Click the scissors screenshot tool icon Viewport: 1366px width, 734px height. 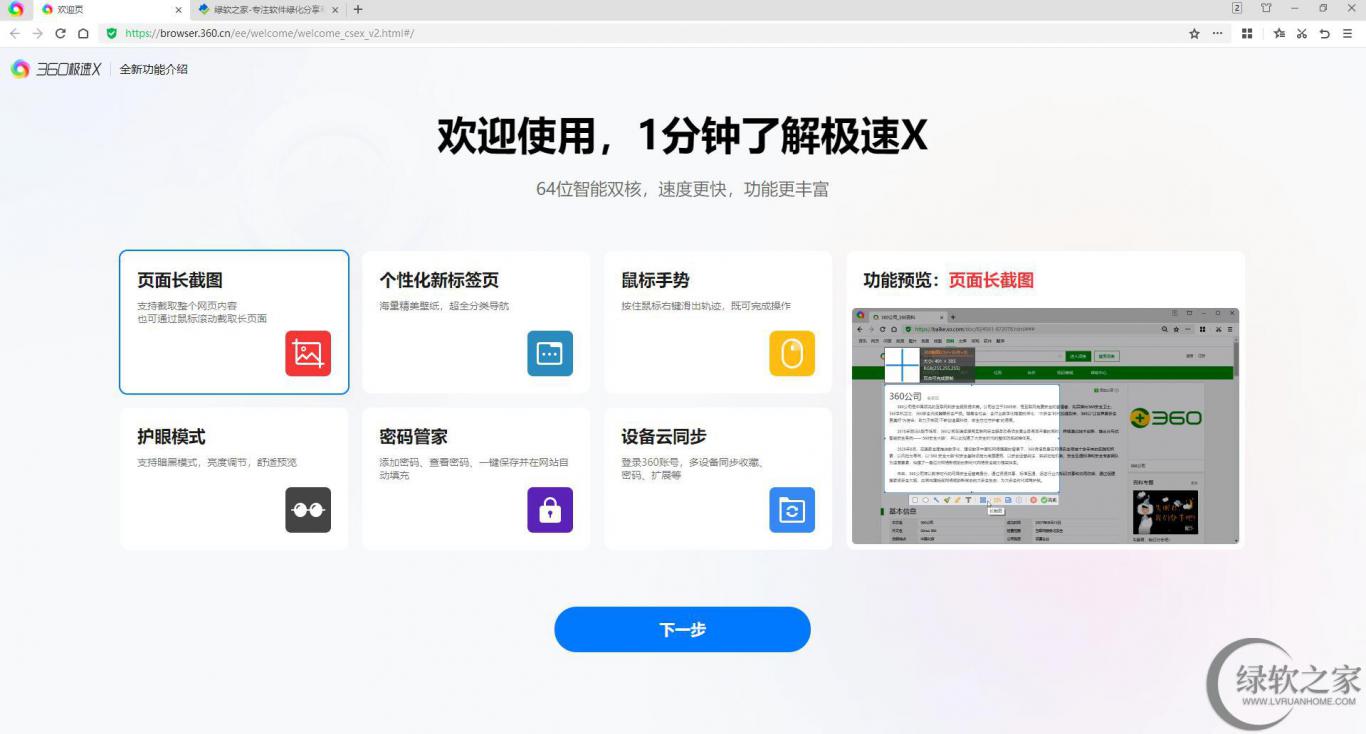[1301, 33]
